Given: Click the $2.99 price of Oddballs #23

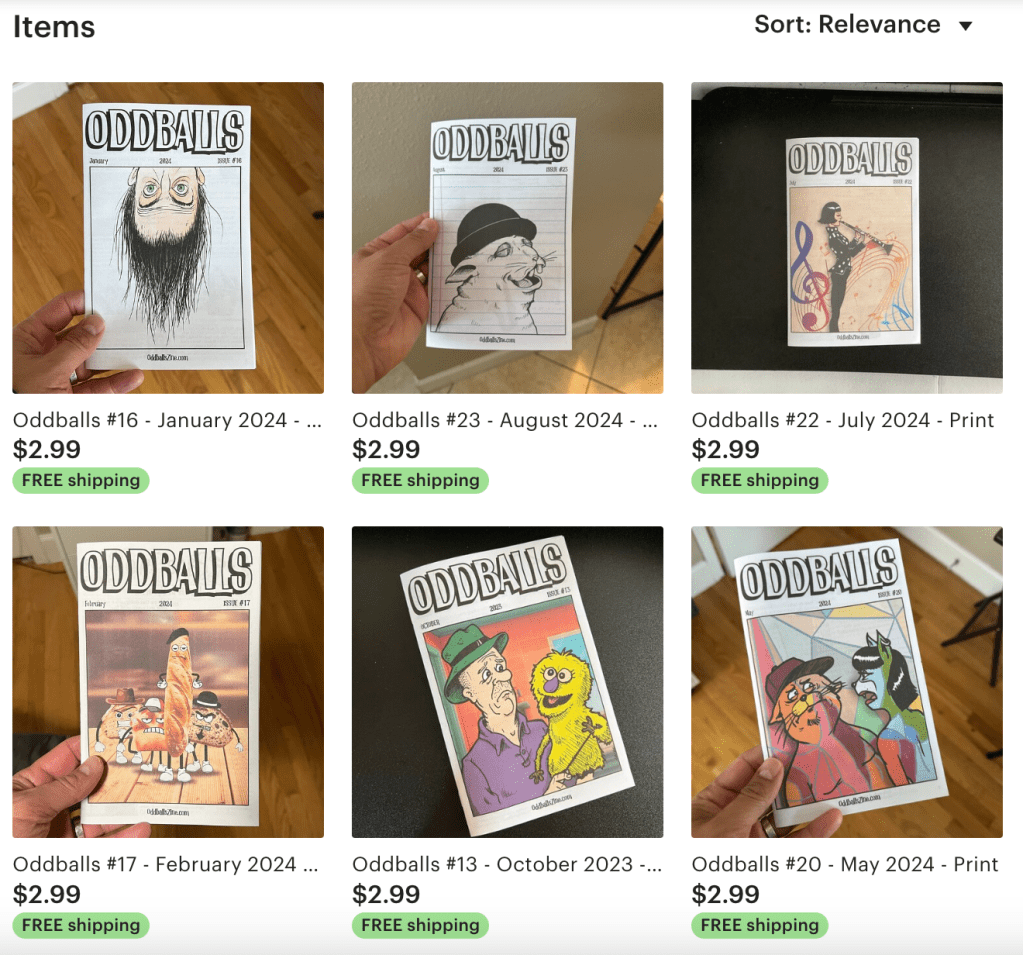Looking at the screenshot, I should tap(386, 449).
